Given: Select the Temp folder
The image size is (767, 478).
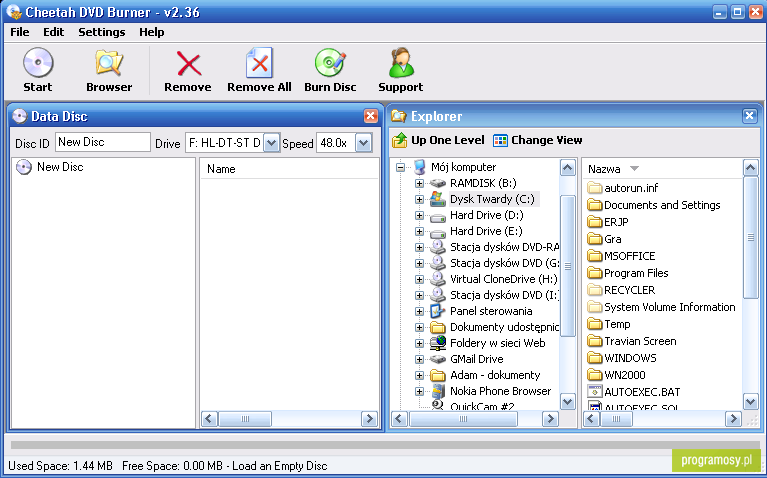Looking at the screenshot, I should [x=617, y=324].
